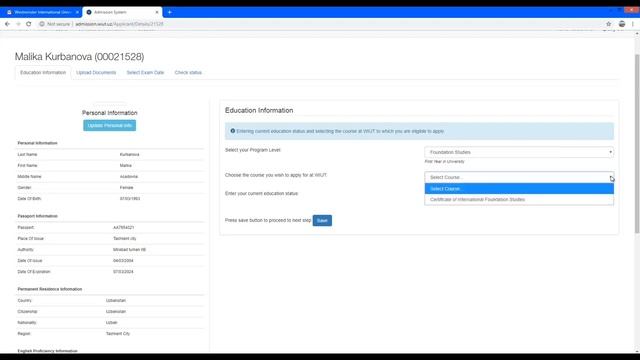
Task: Click the address bar URL
Action: (x=119, y=24)
